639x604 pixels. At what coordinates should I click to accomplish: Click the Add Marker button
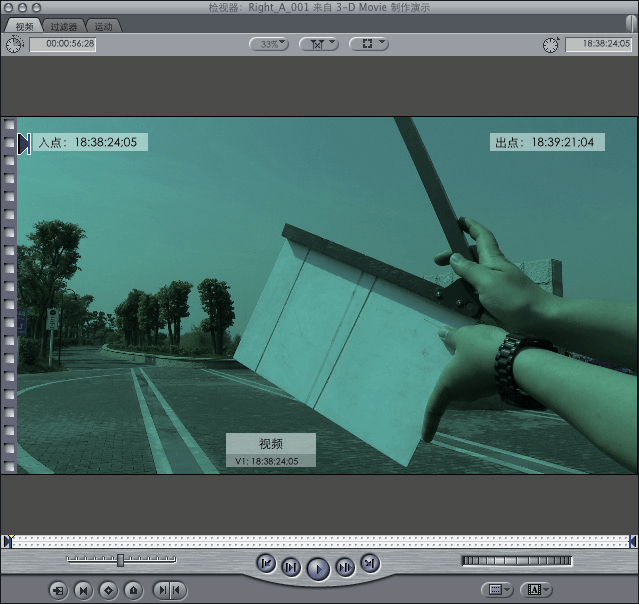pyautogui.click(x=133, y=590)
